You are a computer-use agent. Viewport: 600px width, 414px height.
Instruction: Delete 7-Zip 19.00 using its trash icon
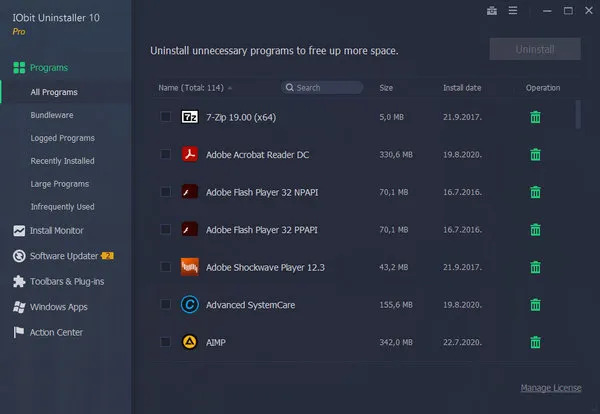(x=535, y=117)
